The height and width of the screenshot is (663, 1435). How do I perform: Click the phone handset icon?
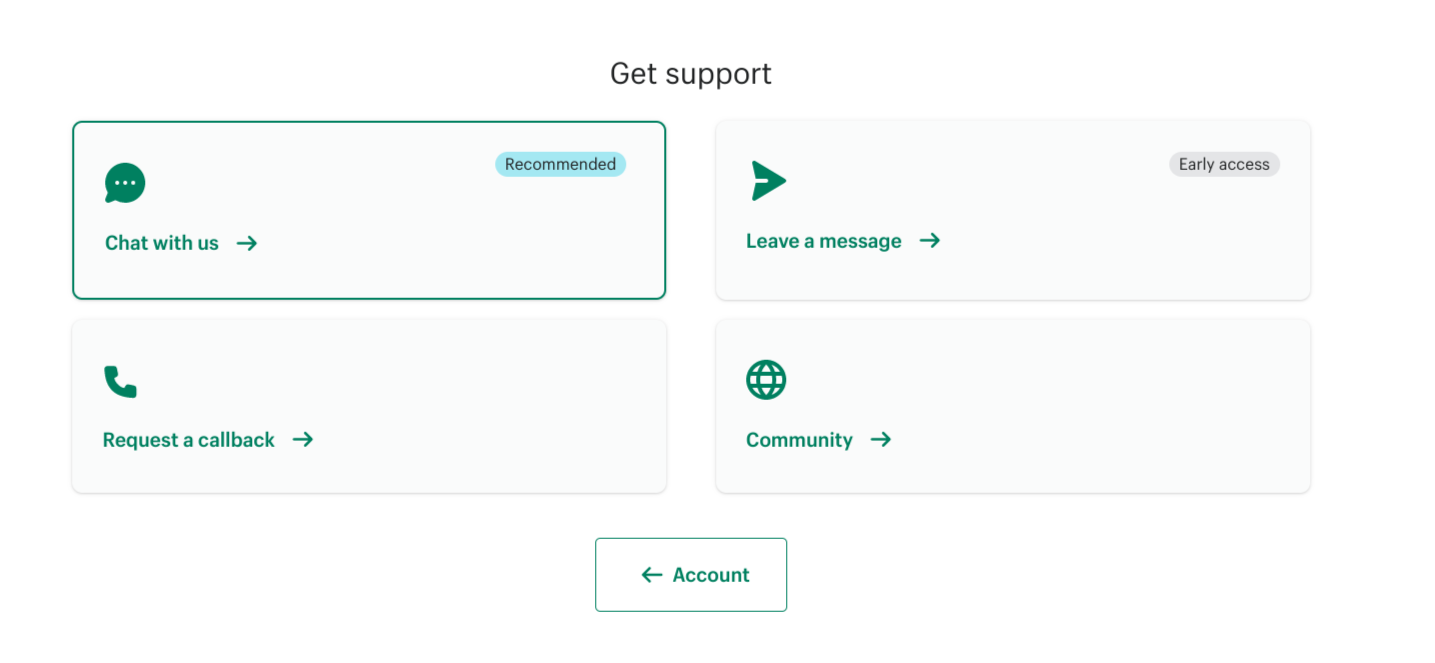(120, 381)
